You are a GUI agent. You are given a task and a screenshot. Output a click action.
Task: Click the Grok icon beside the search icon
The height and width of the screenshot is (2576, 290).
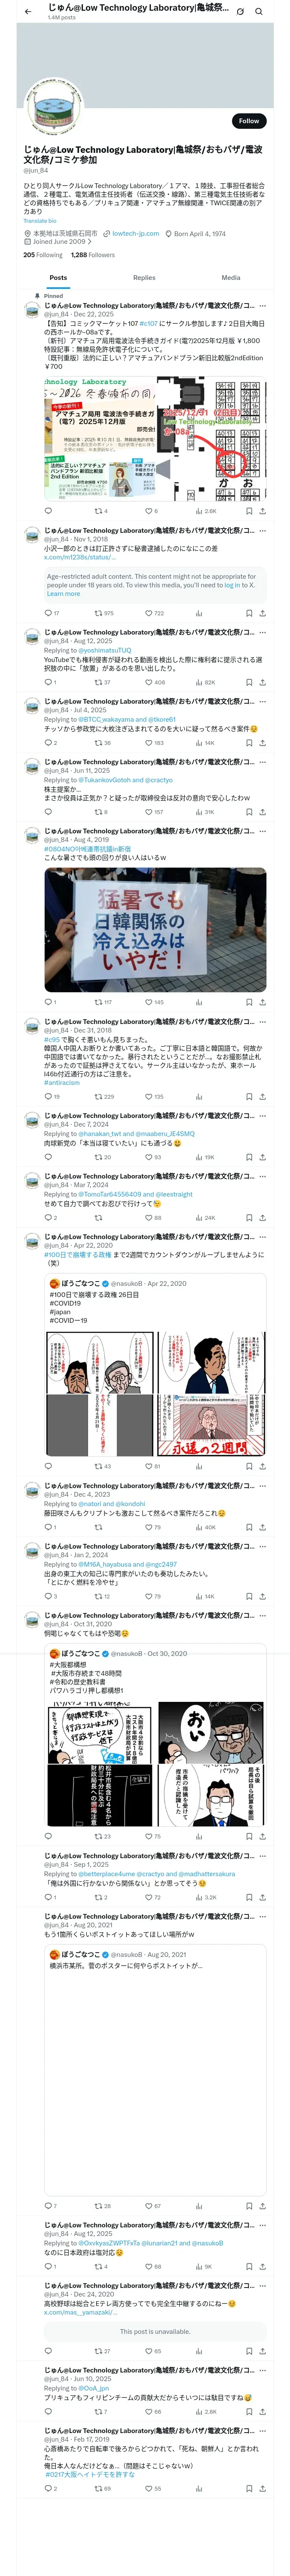coord(240,11)
